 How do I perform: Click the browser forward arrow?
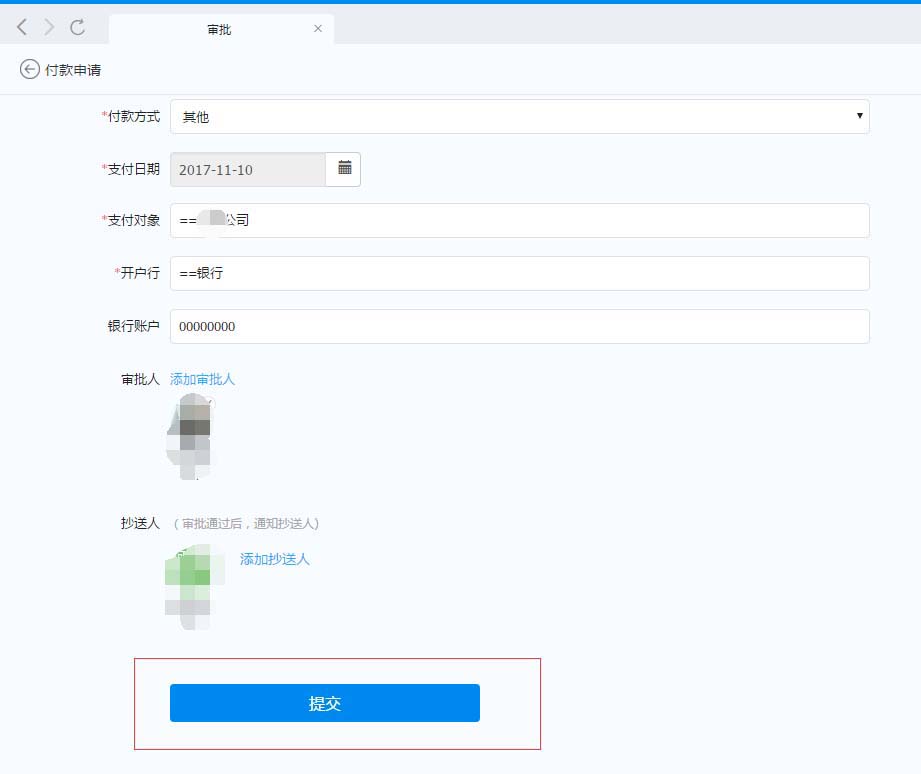click(x=49, y=27)
